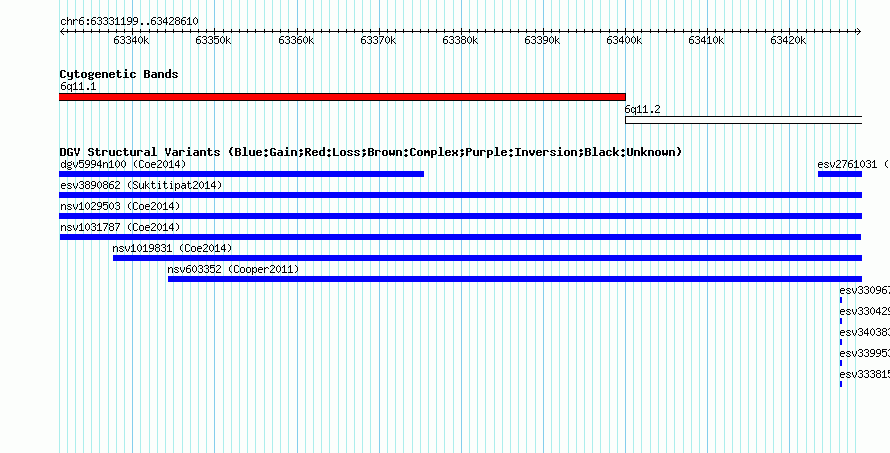This screenshot has height=453, width=890.
Task: Click the 63360k ruler tick label
Action: click(x=296, y=41)
